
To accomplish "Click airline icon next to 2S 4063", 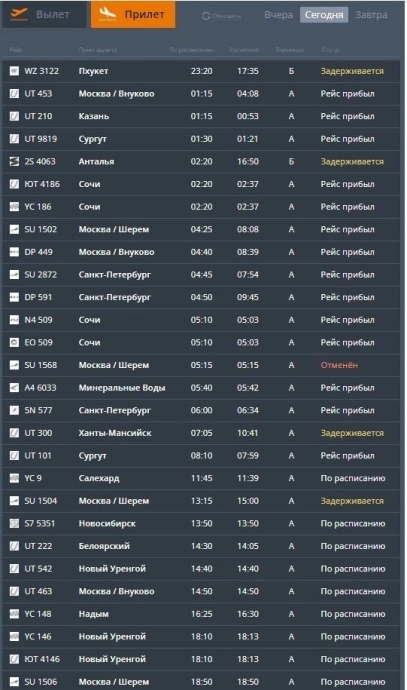I will coord(15,161).
